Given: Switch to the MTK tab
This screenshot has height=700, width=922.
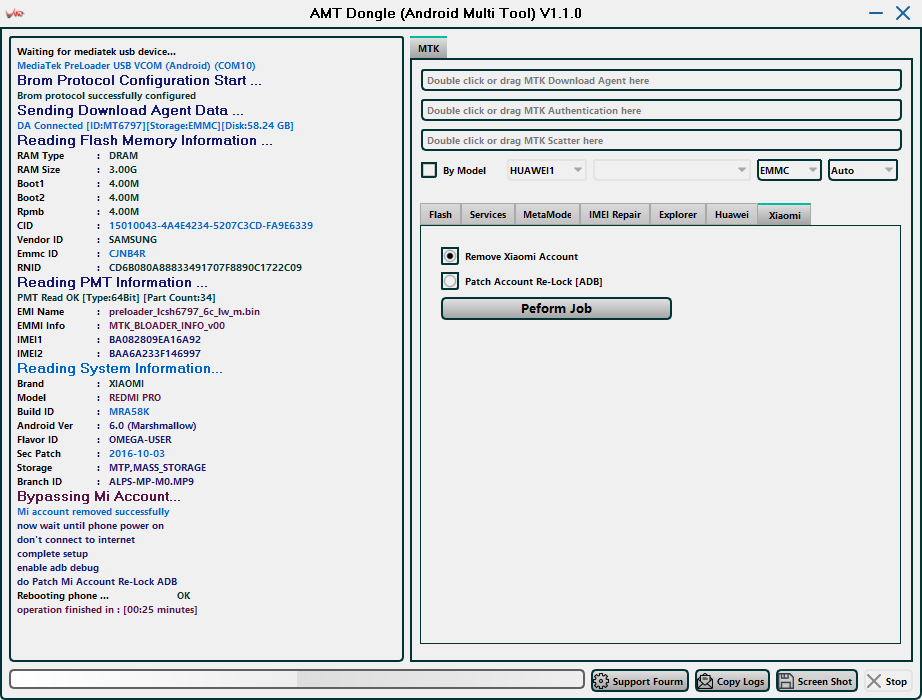Looking at the screenshot, I should click(429, 48).
